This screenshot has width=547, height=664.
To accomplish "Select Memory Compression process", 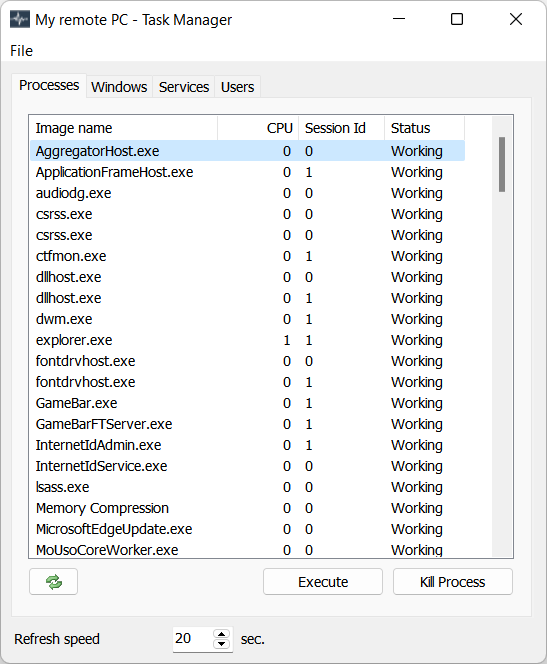I will point(247,508).
